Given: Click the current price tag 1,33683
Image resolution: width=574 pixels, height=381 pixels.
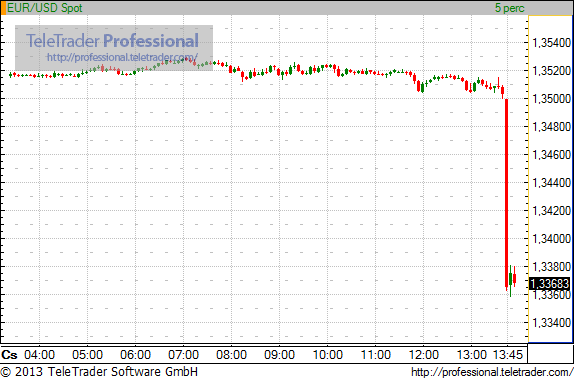Looking at the screenshot, I should [550, 284].
